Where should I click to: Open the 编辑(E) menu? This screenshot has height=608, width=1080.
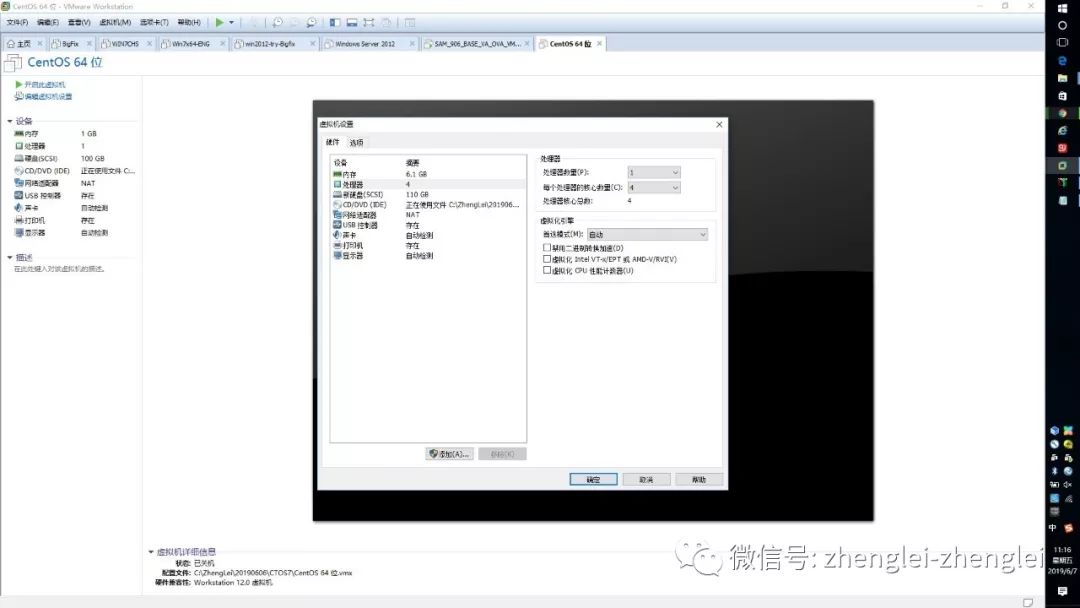[48, 23]
